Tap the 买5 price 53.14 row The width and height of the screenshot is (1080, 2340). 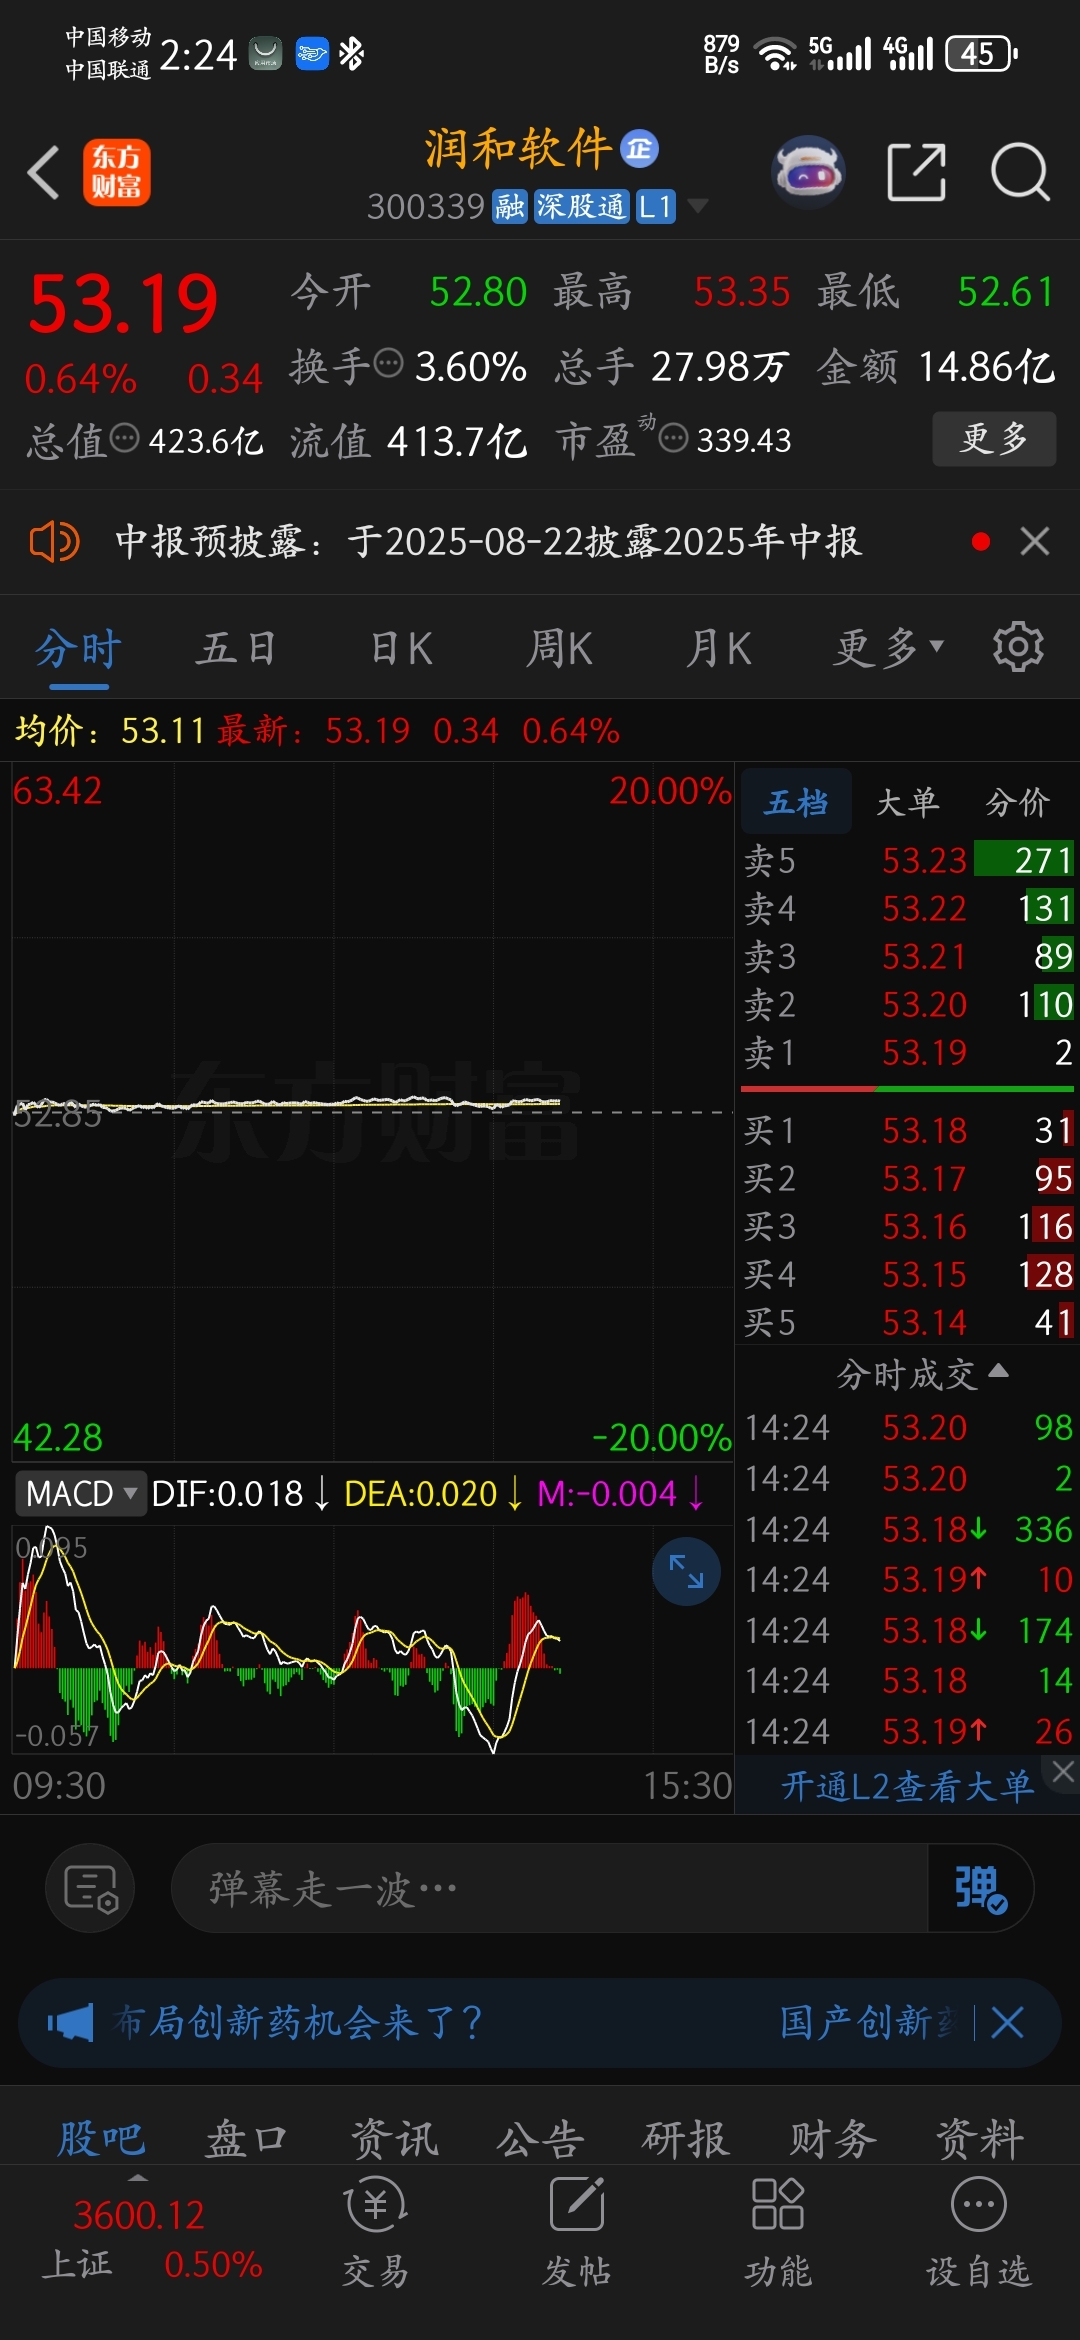908,1322
